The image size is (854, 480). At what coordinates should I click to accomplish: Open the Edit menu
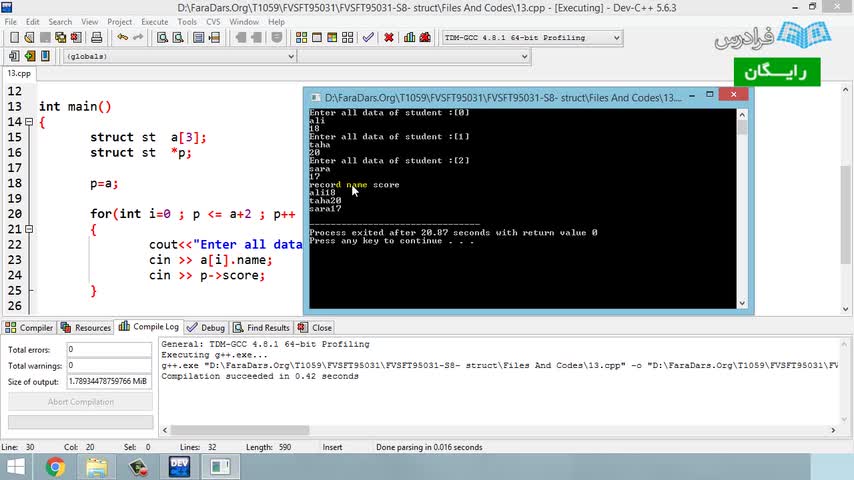tap(33, 22)
